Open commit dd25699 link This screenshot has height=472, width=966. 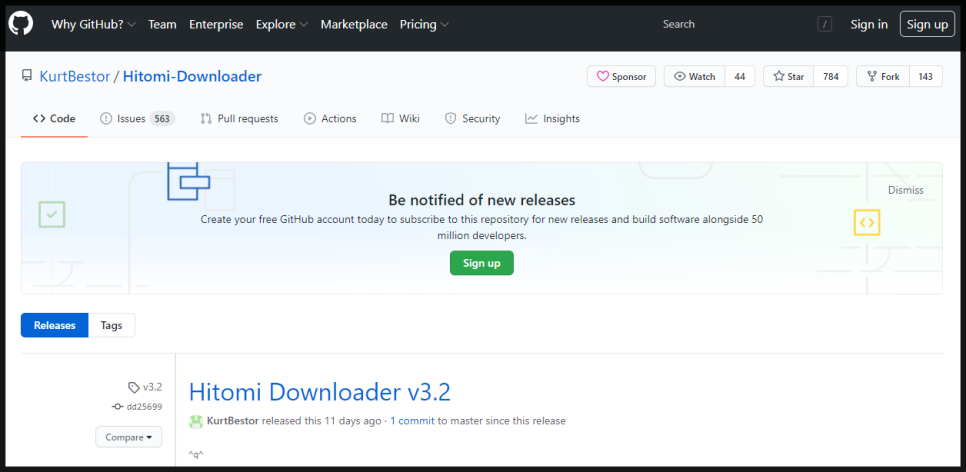point(144,407)
